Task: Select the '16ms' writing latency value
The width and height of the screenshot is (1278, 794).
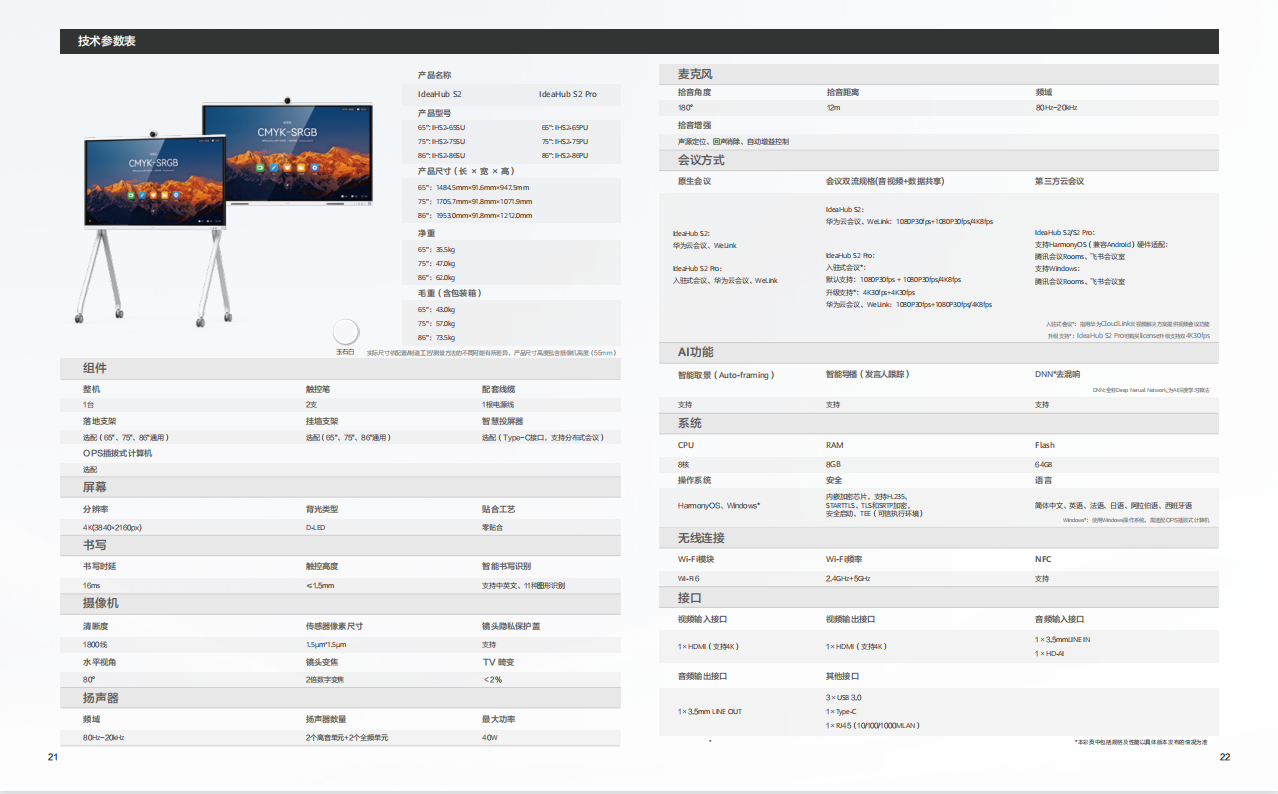Action: click(x=91, y=585)
